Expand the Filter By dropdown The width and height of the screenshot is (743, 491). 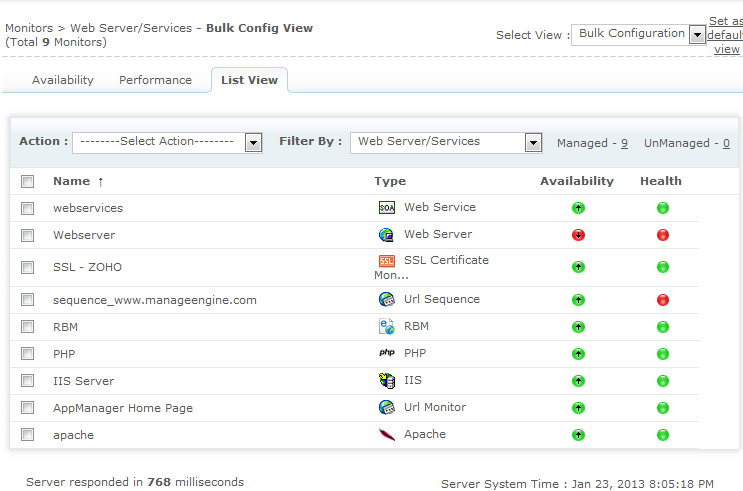coord(445,142)
